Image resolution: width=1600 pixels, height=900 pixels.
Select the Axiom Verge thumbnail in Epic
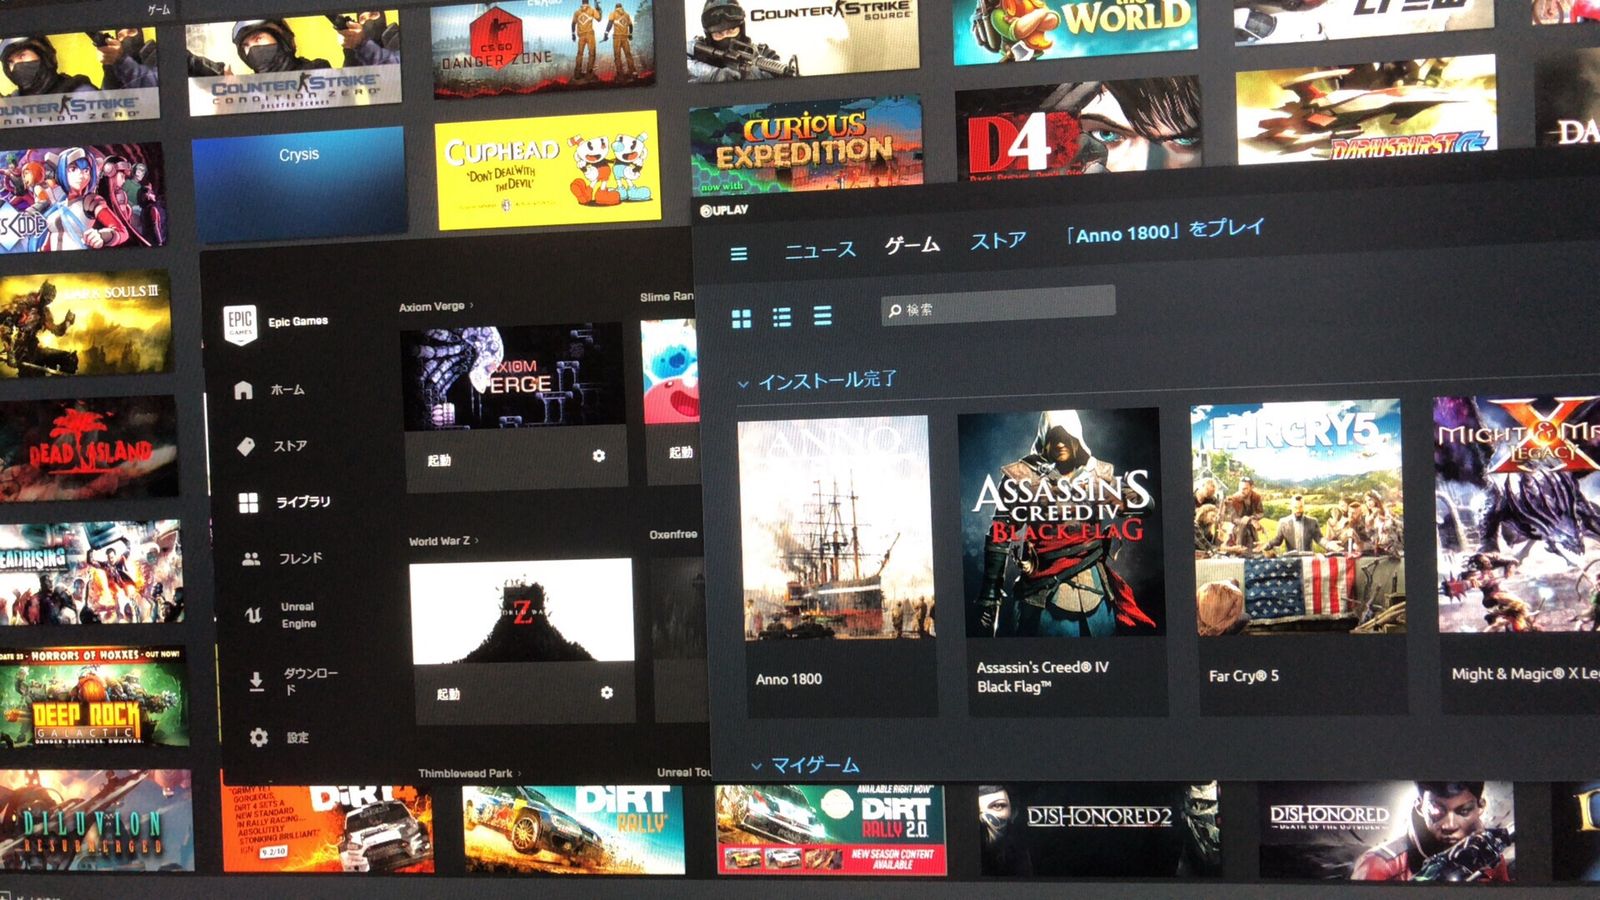512,378
